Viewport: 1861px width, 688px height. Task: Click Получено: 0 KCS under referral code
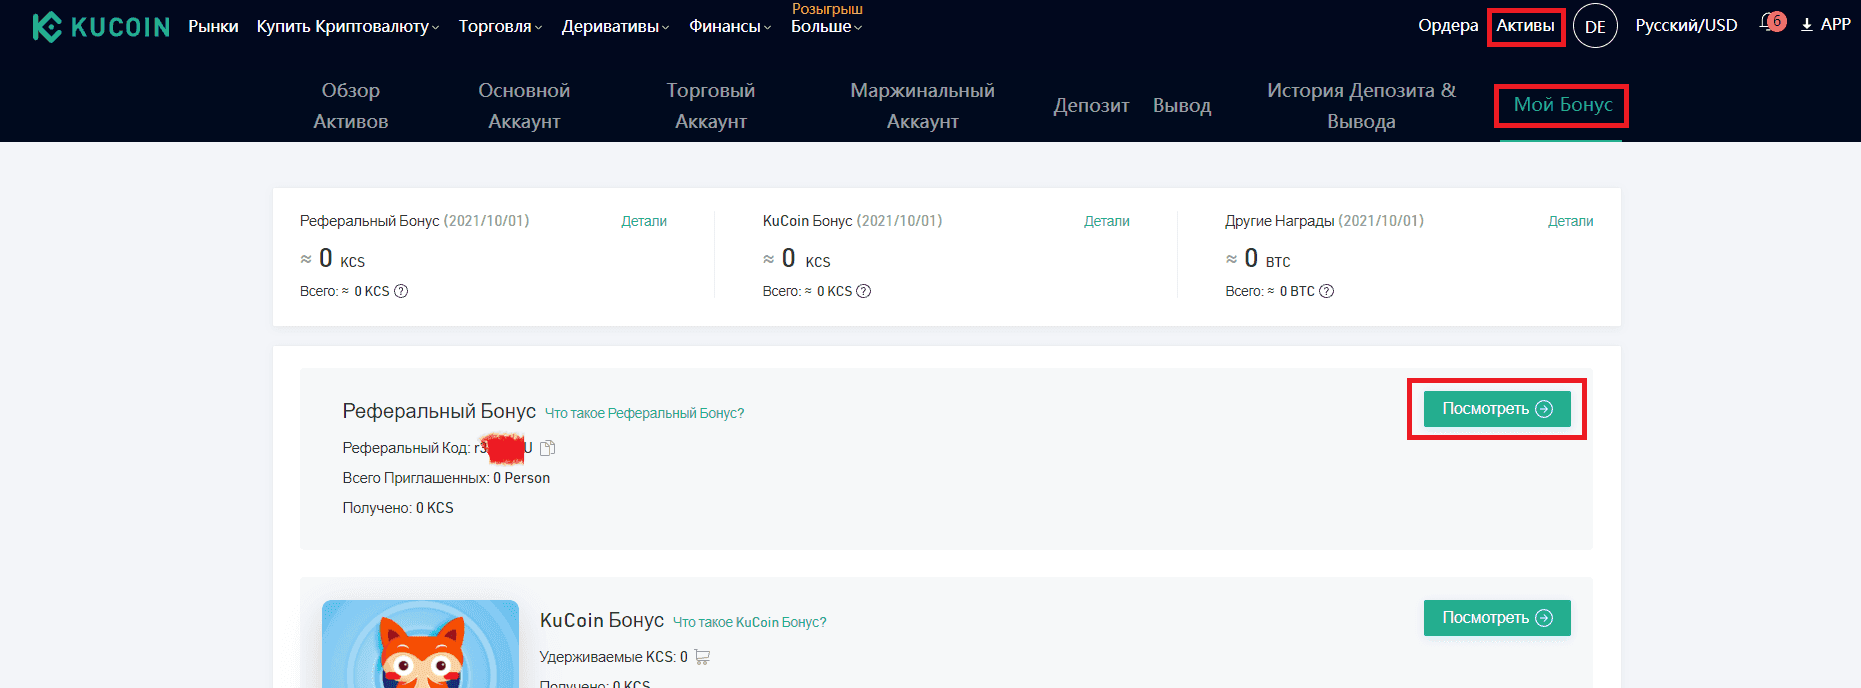pos(398,508)
